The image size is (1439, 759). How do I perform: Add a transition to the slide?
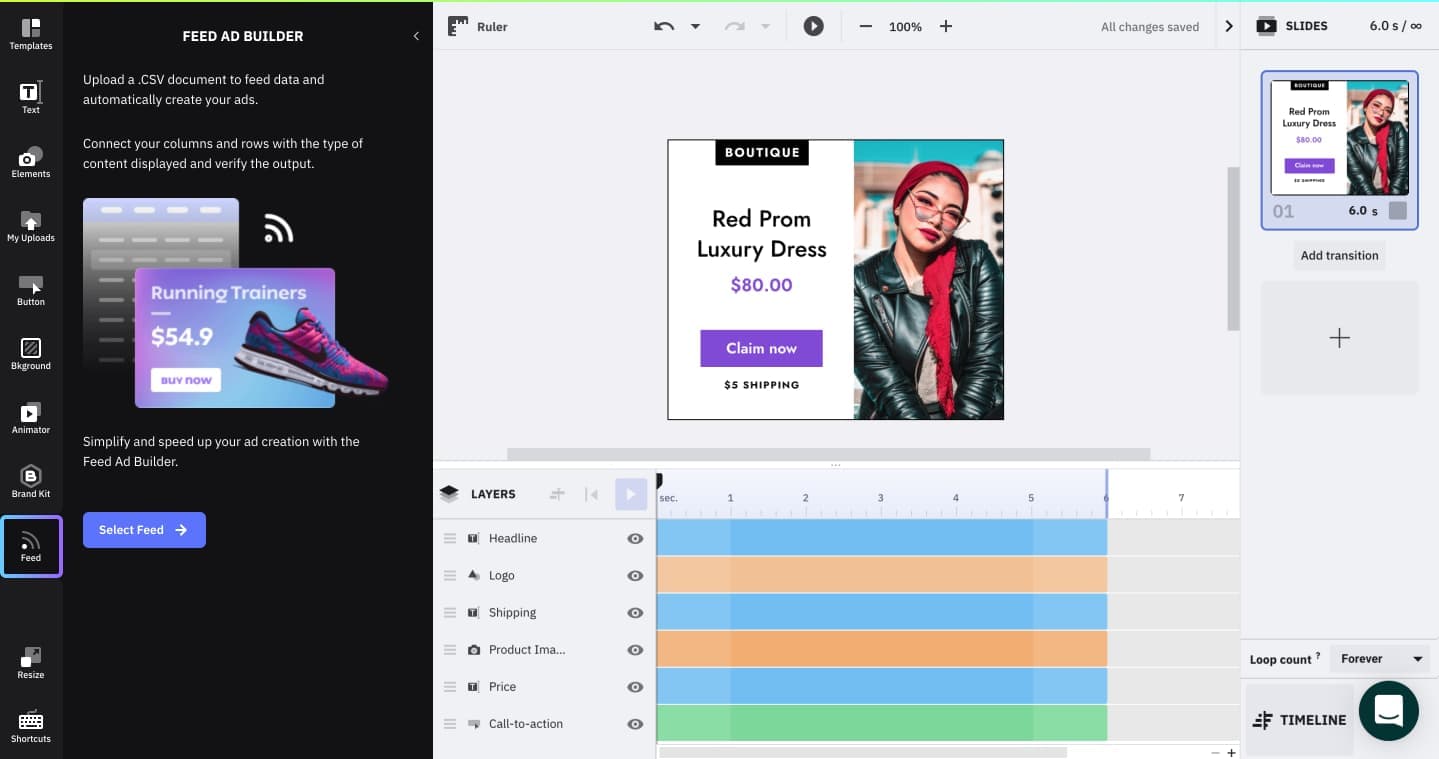point(1339,255)
